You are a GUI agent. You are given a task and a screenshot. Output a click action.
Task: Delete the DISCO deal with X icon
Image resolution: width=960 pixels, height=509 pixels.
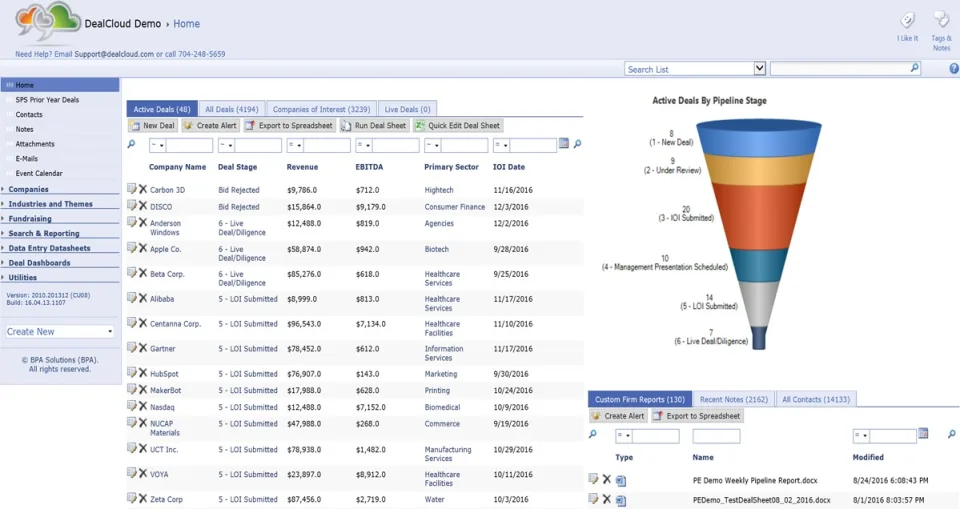143,206
